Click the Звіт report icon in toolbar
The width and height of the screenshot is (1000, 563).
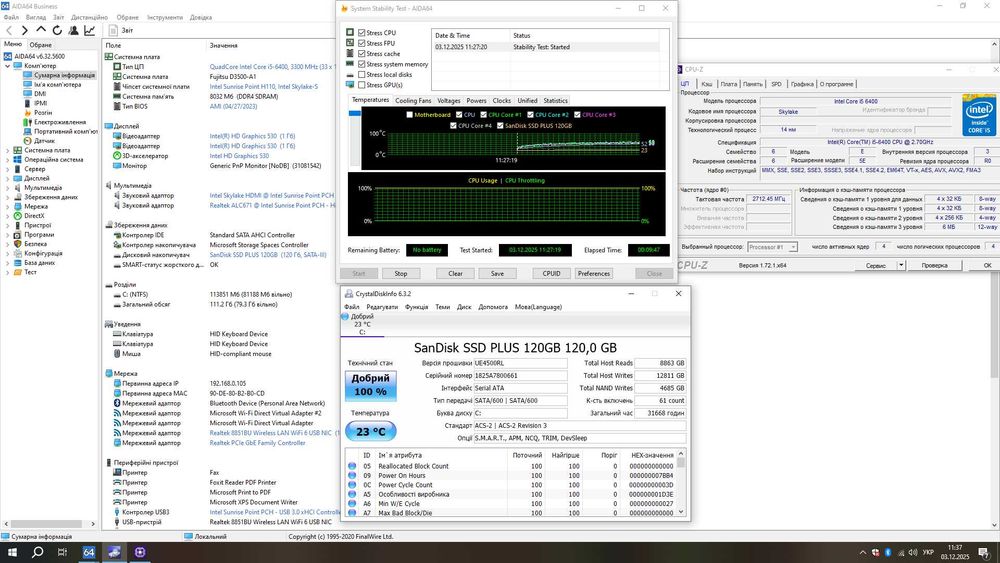(x=113, y=31)
